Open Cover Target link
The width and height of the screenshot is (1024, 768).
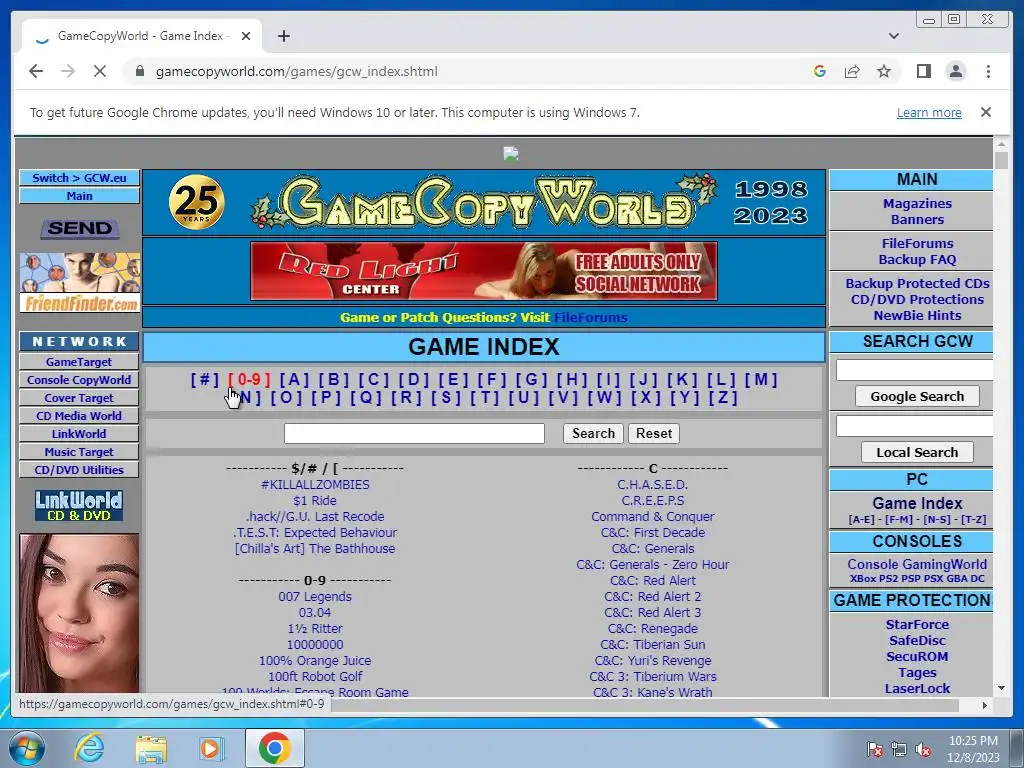(x=79, y=398)
